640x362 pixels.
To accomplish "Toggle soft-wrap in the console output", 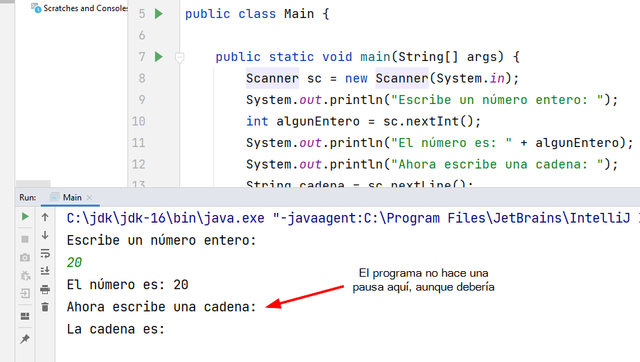I will (x=45, y=253).
